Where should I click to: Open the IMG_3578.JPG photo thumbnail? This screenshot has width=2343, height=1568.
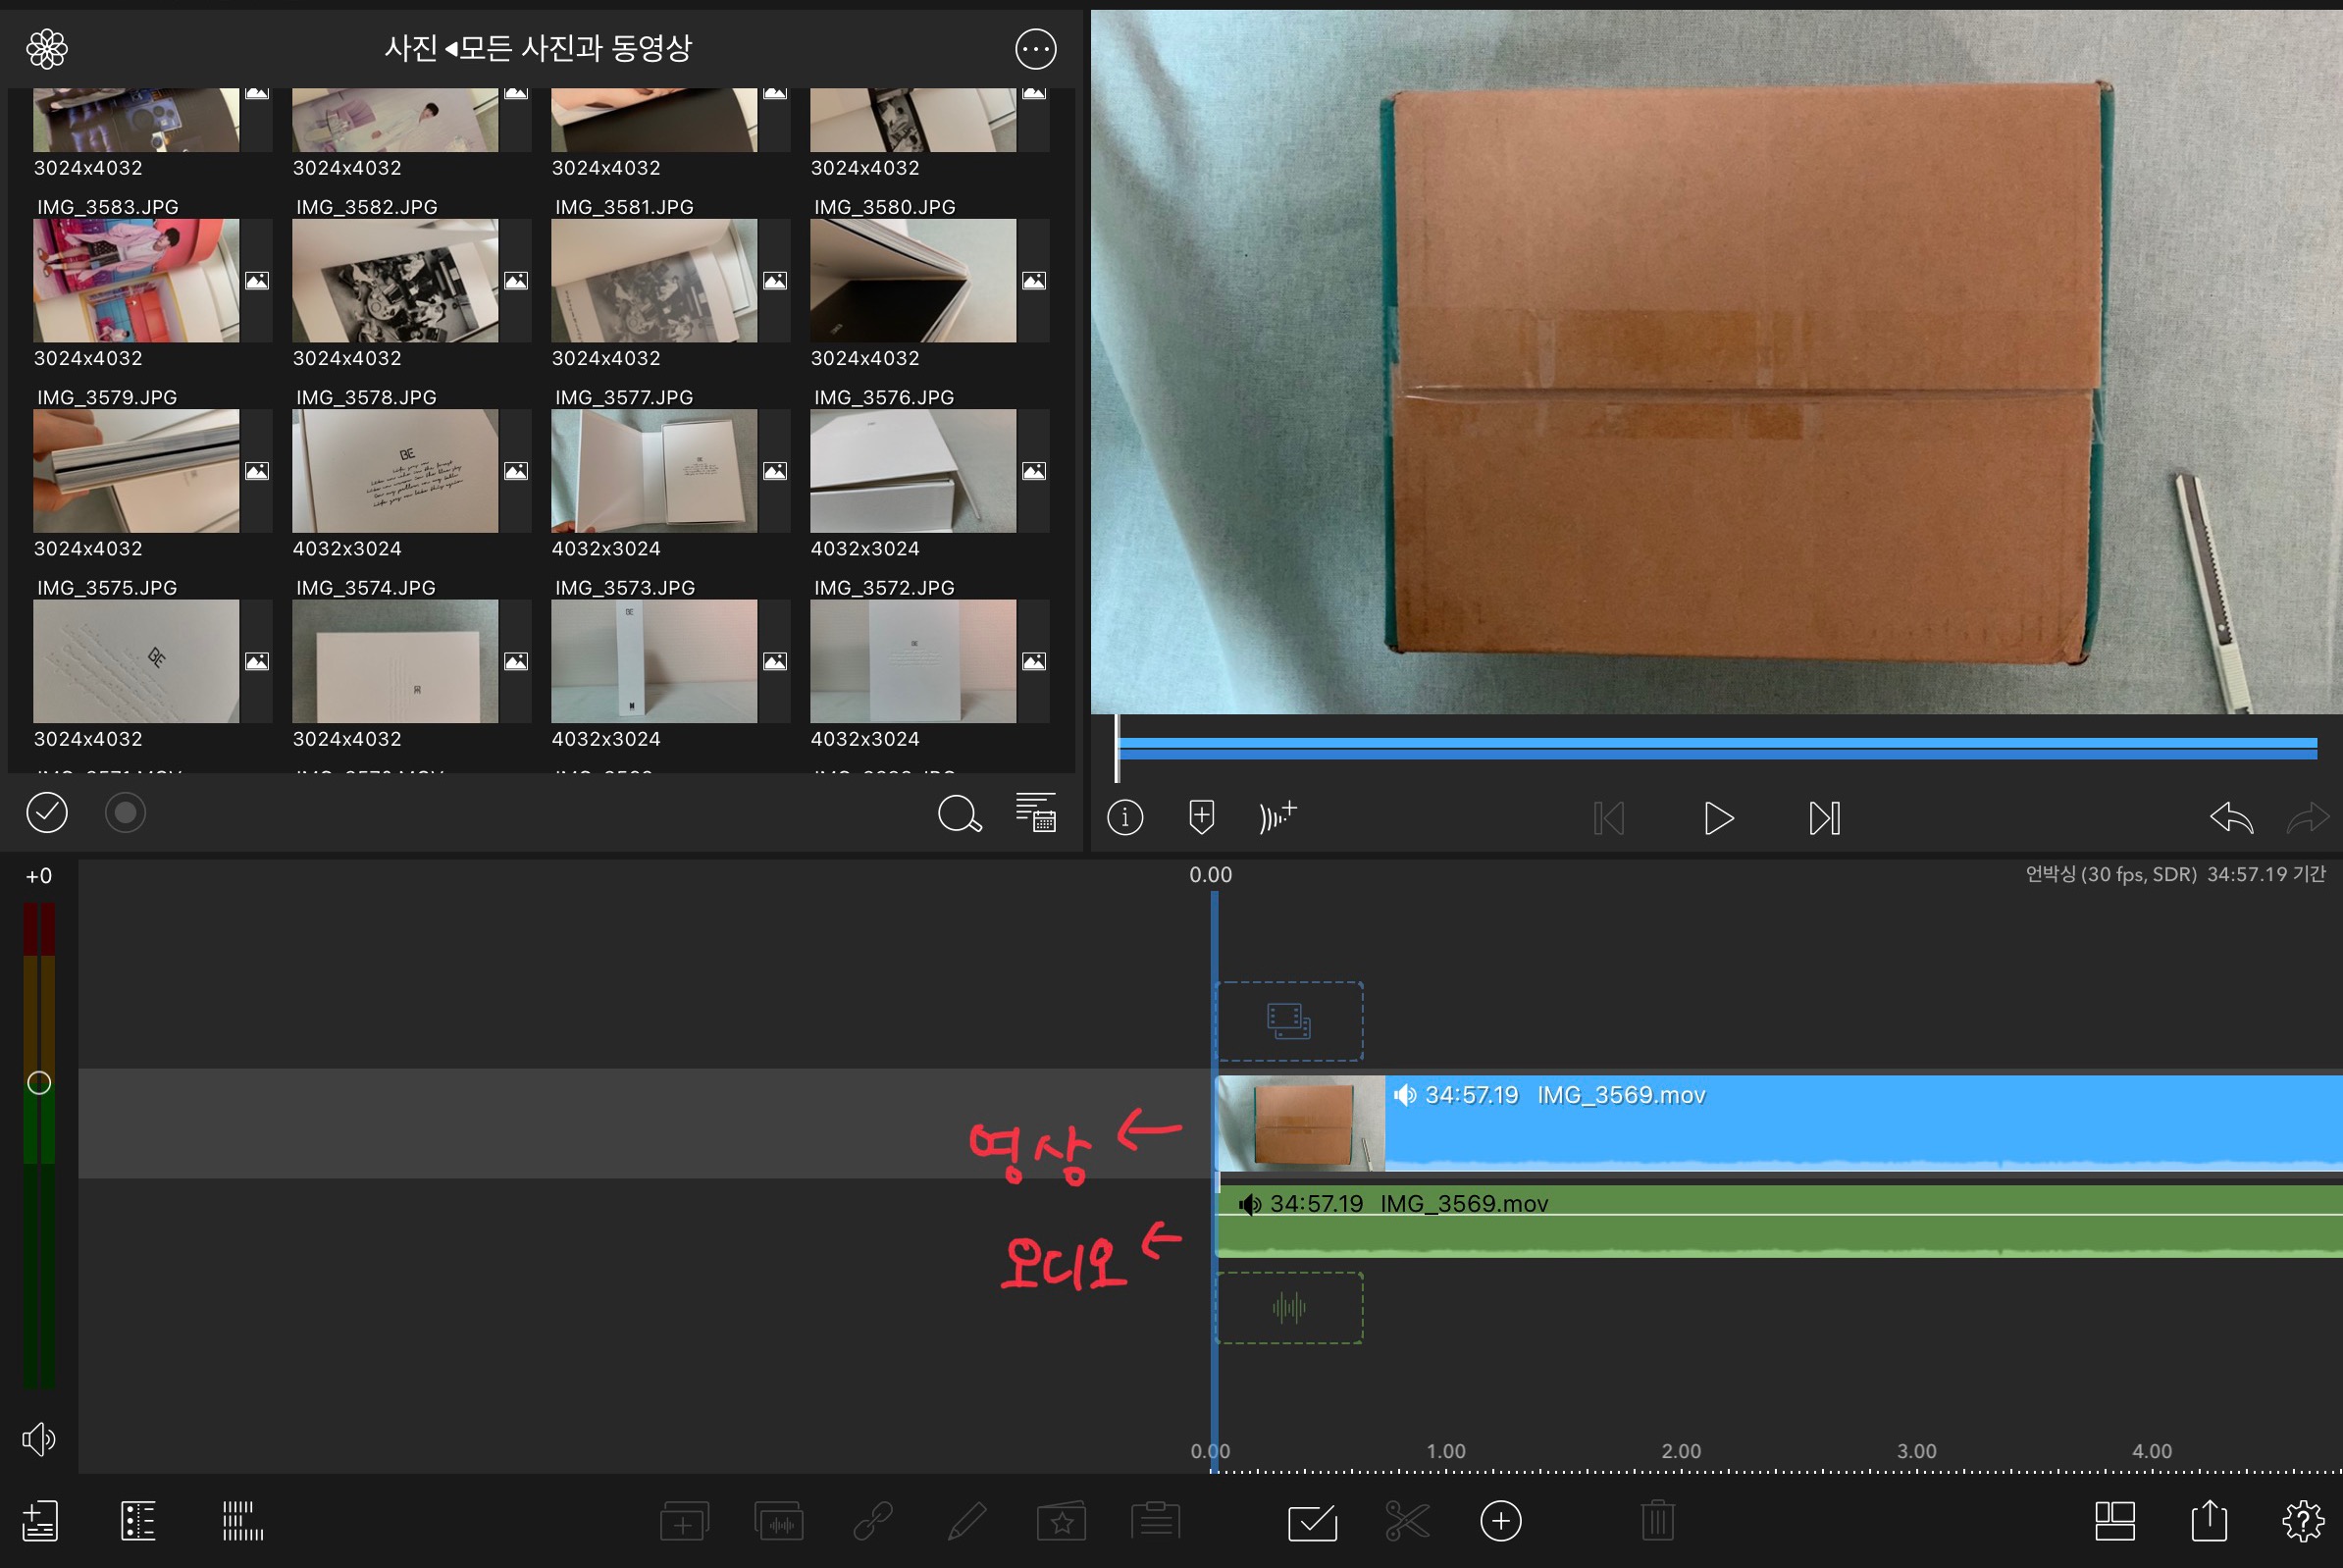(395, 471)
